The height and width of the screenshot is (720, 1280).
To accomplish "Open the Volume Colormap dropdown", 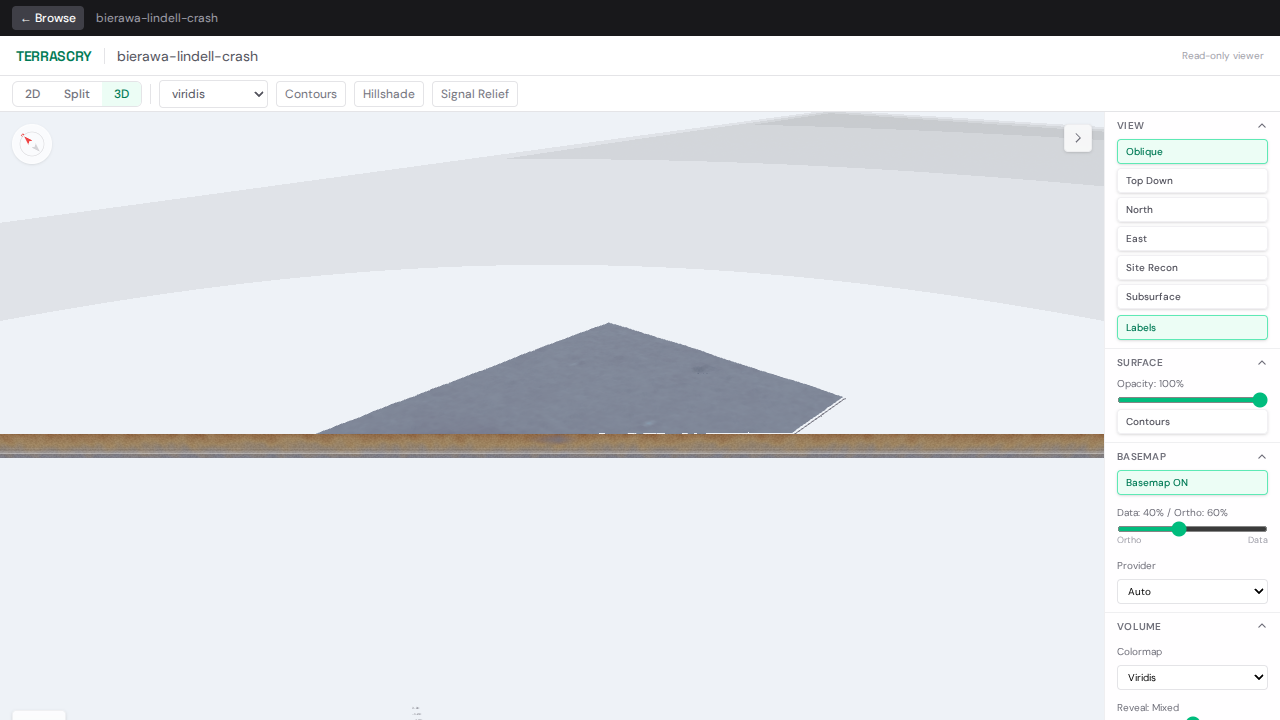I will 1192,677.
